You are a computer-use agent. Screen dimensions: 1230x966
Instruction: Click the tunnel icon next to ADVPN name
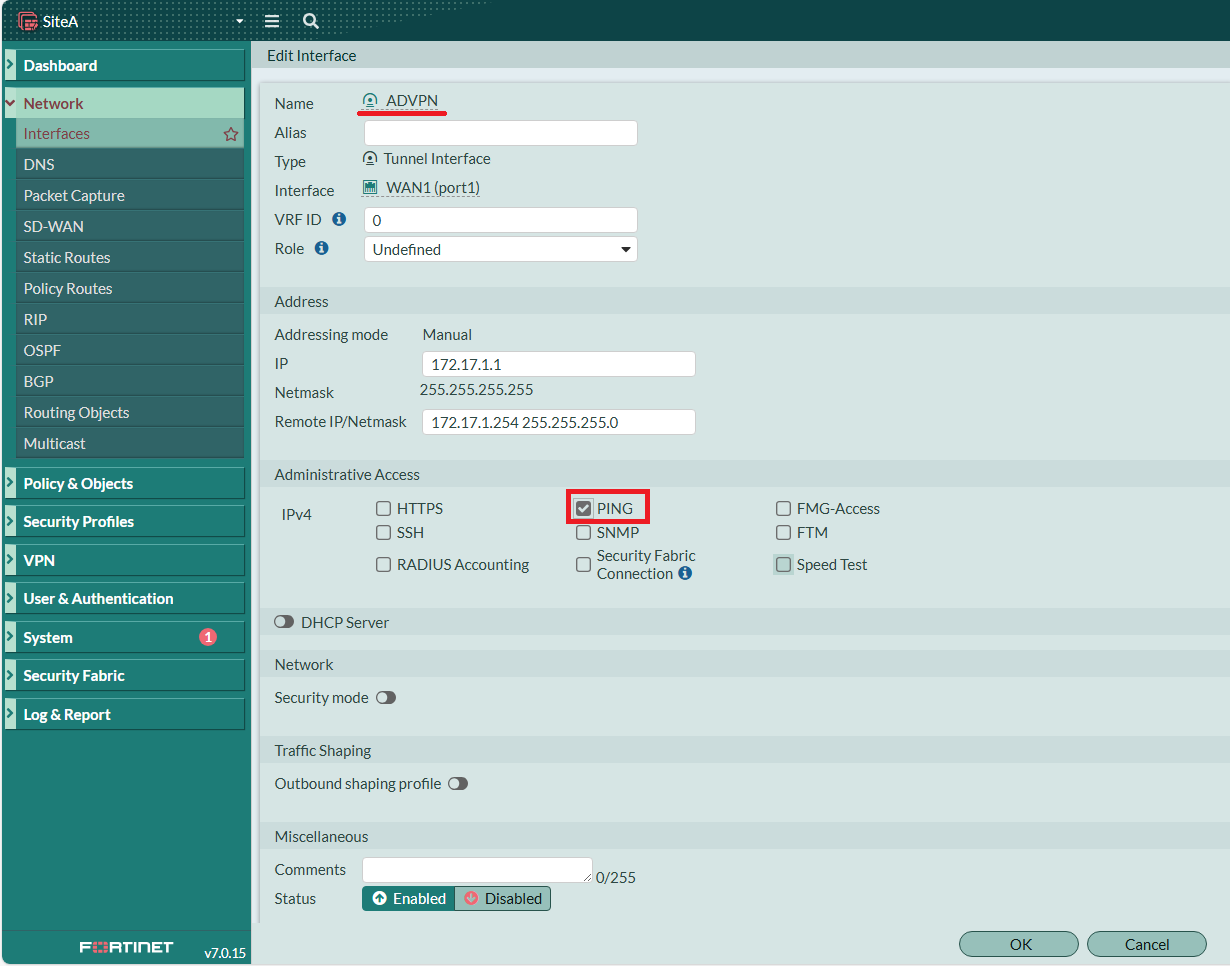(x=370, y=101)
